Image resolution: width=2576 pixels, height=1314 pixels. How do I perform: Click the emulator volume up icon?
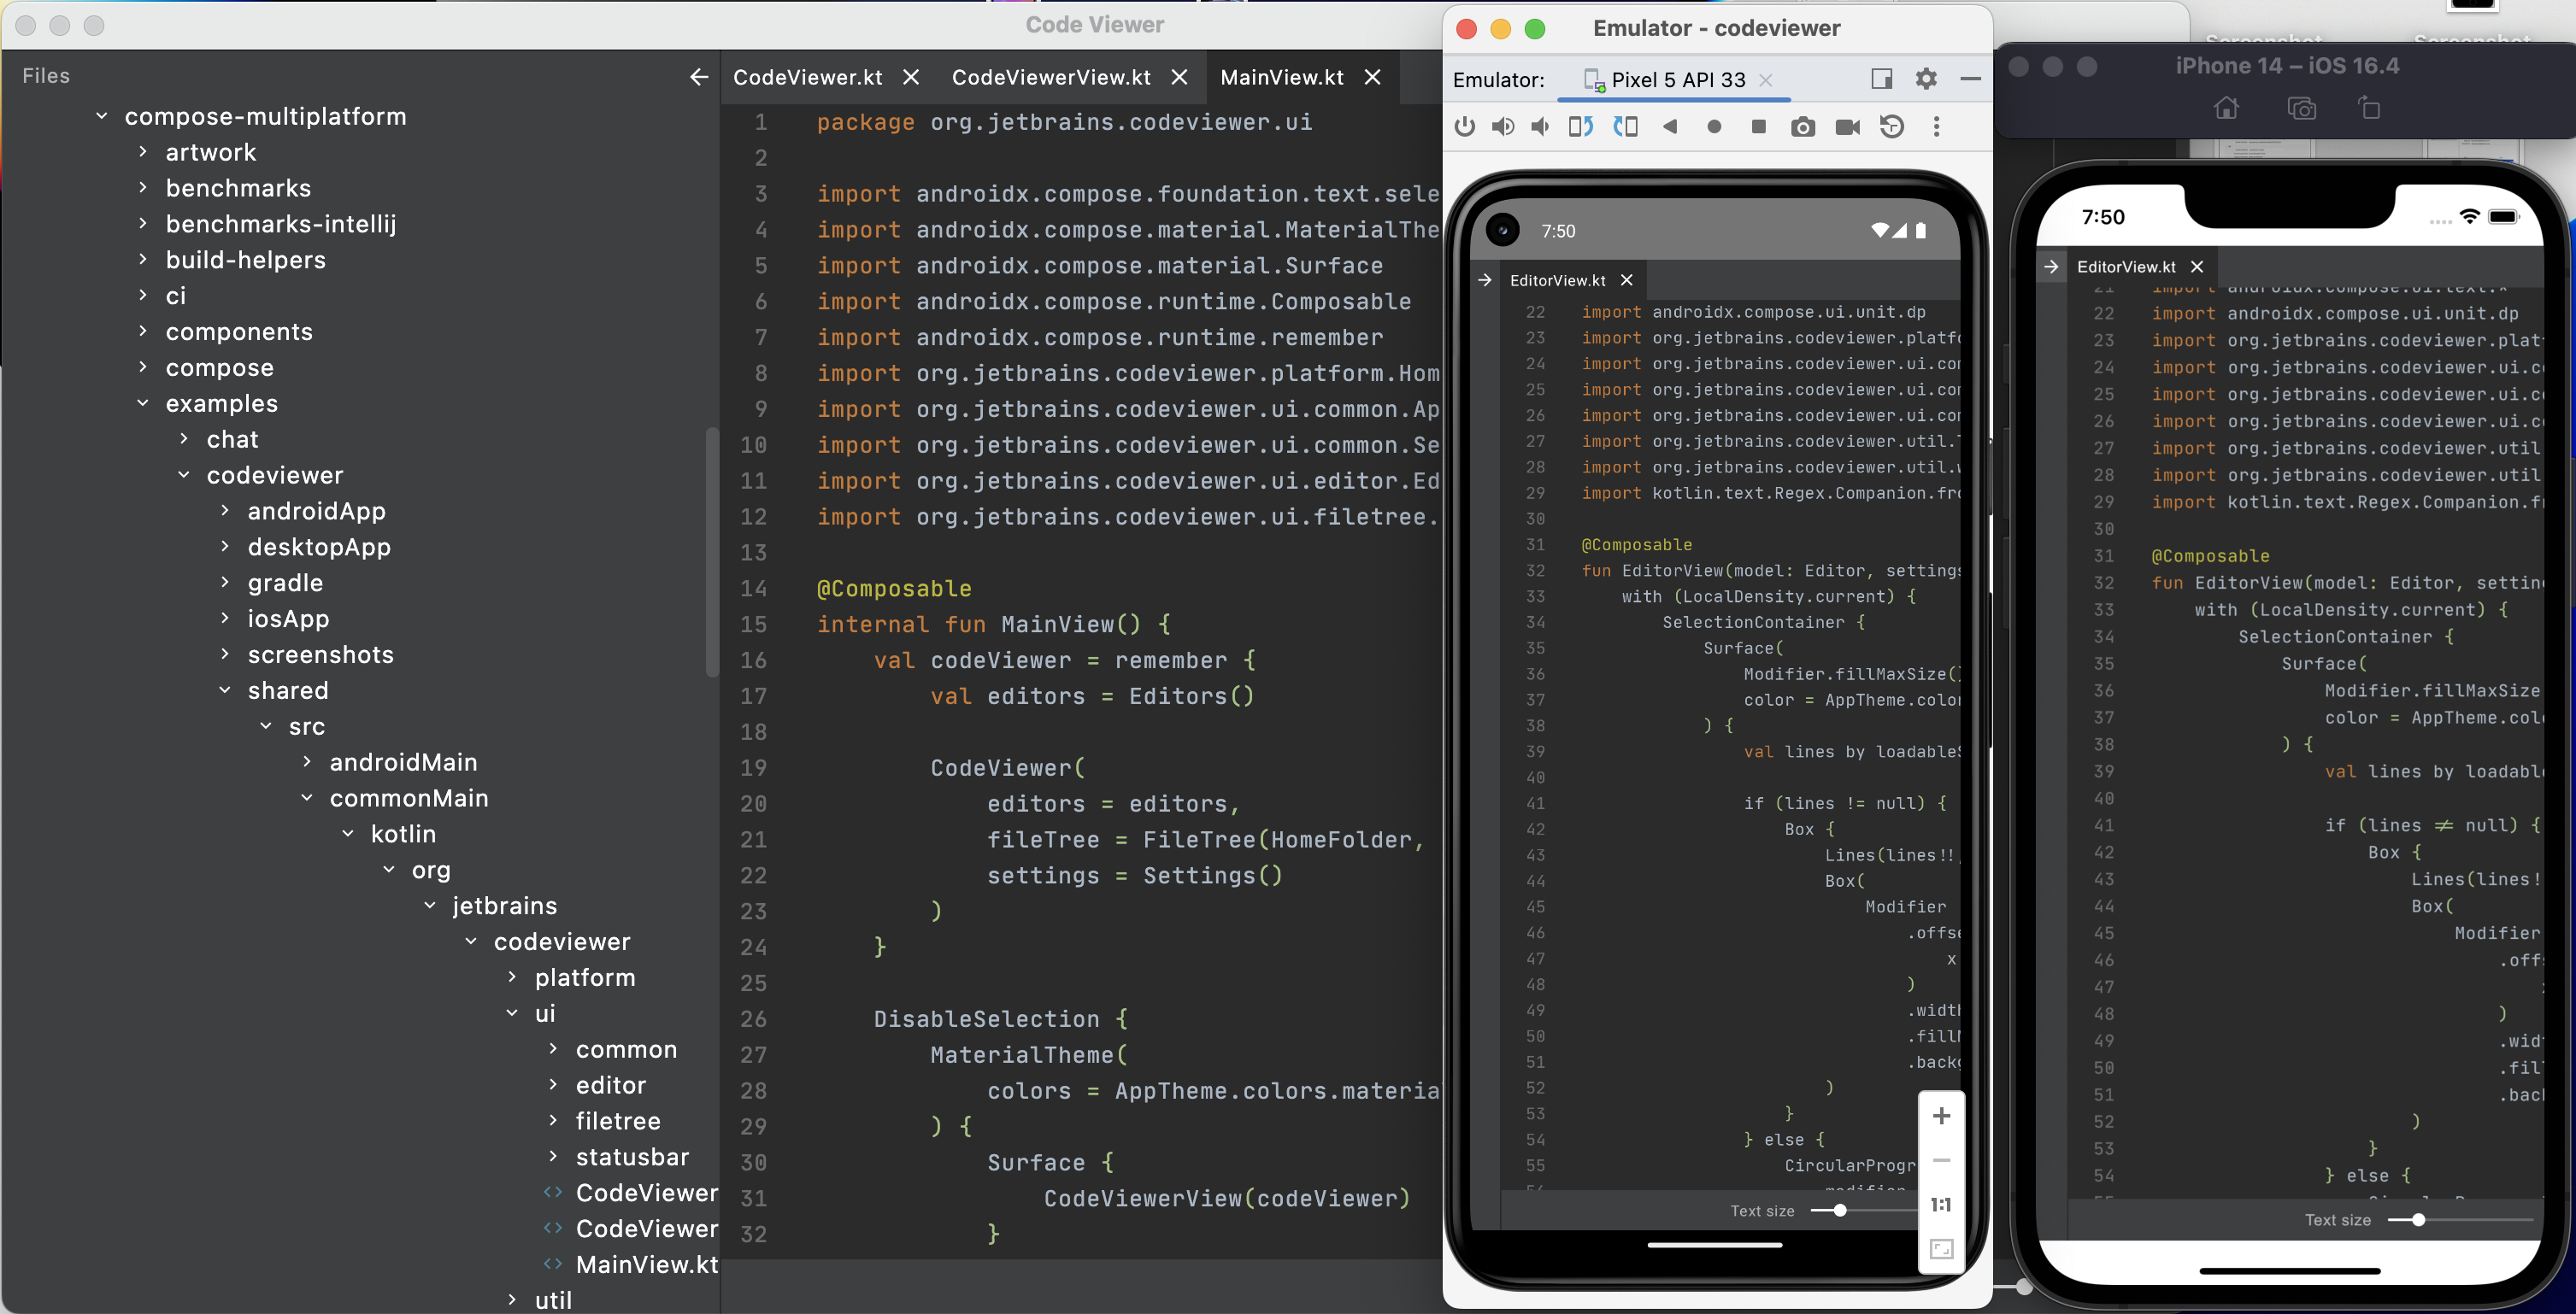point(1502,127)
